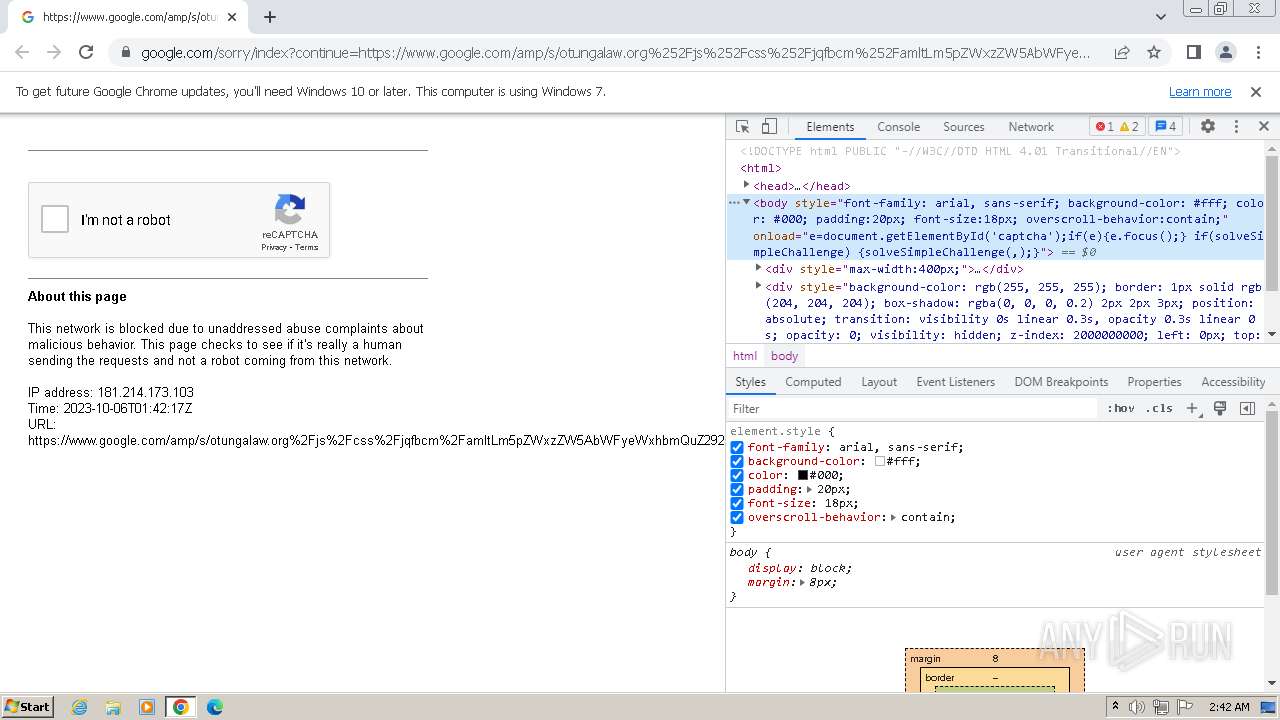This screenshot has width=1280, height=720.
Task: Open the Event Listeners tab
Action: tap(956, 382)
